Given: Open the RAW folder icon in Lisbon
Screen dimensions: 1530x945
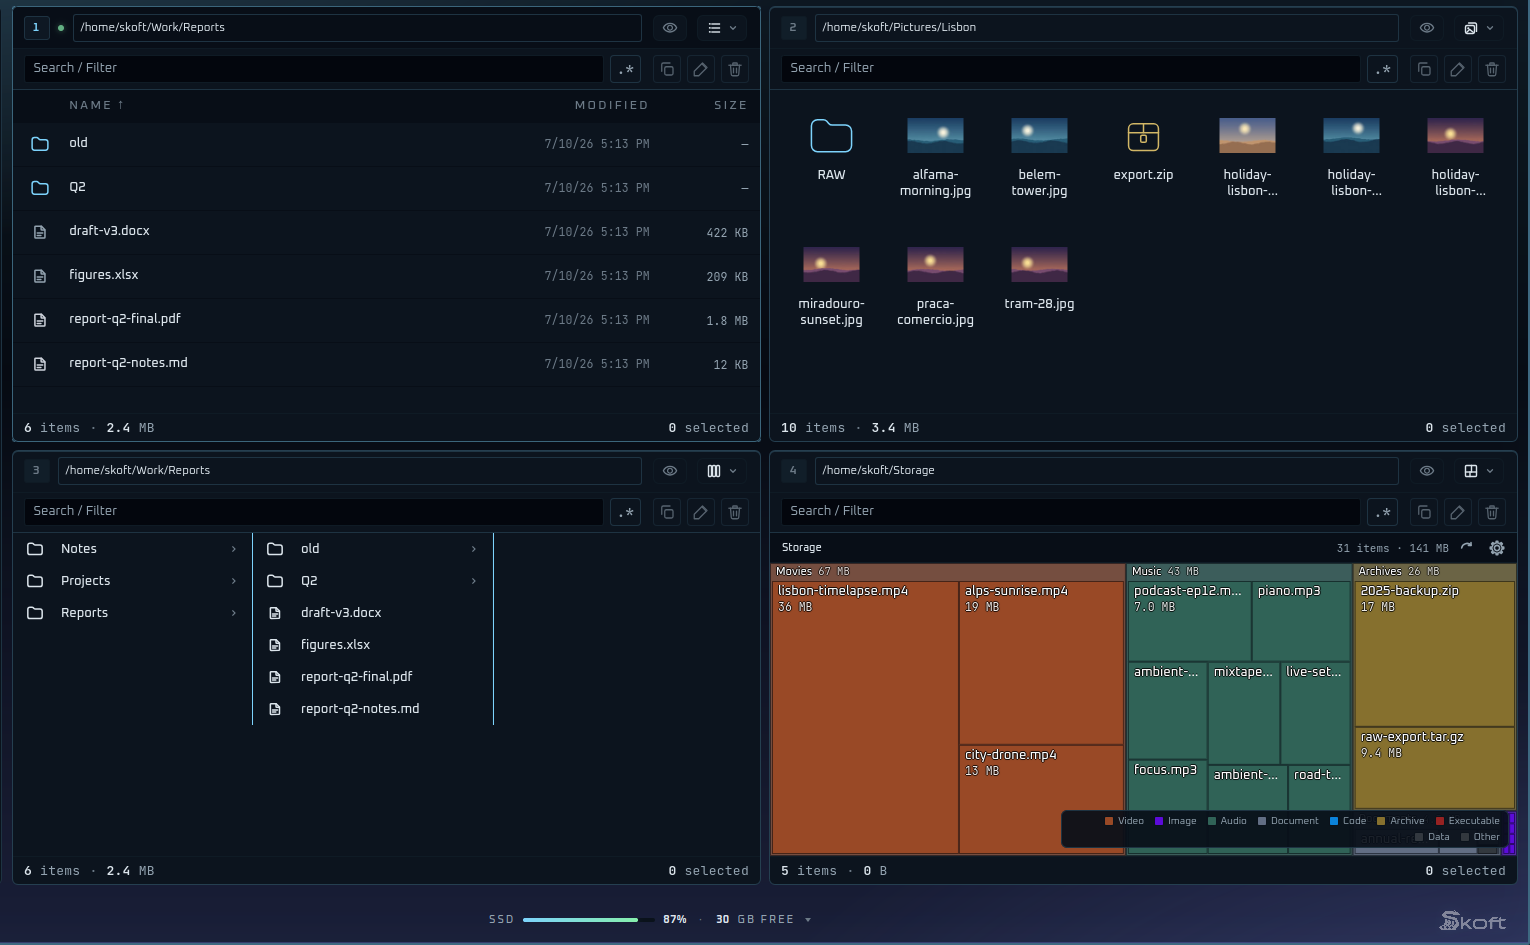Looking at the screenshot, I should point(831,136).
